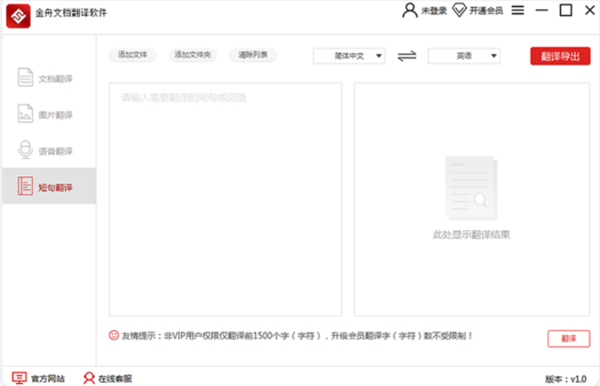Viewport: 600px width, 386px height.
Task: Expand the 简体中文 source language dropdown
Action: (x=349, y=56)
